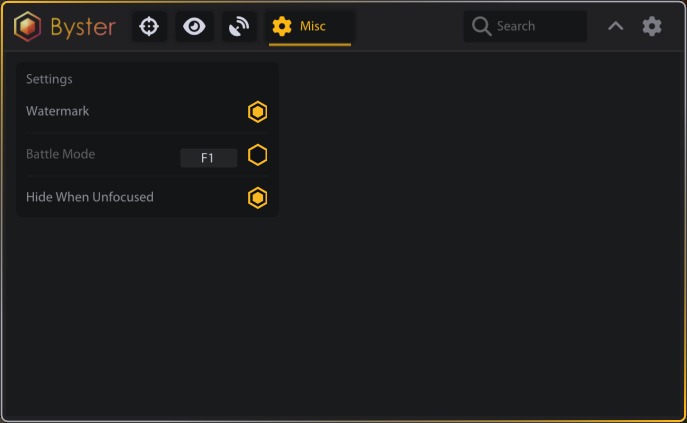
Task: Click the Hide When Unfocused label
Action: pyautogui.click(x=90, y=197)
